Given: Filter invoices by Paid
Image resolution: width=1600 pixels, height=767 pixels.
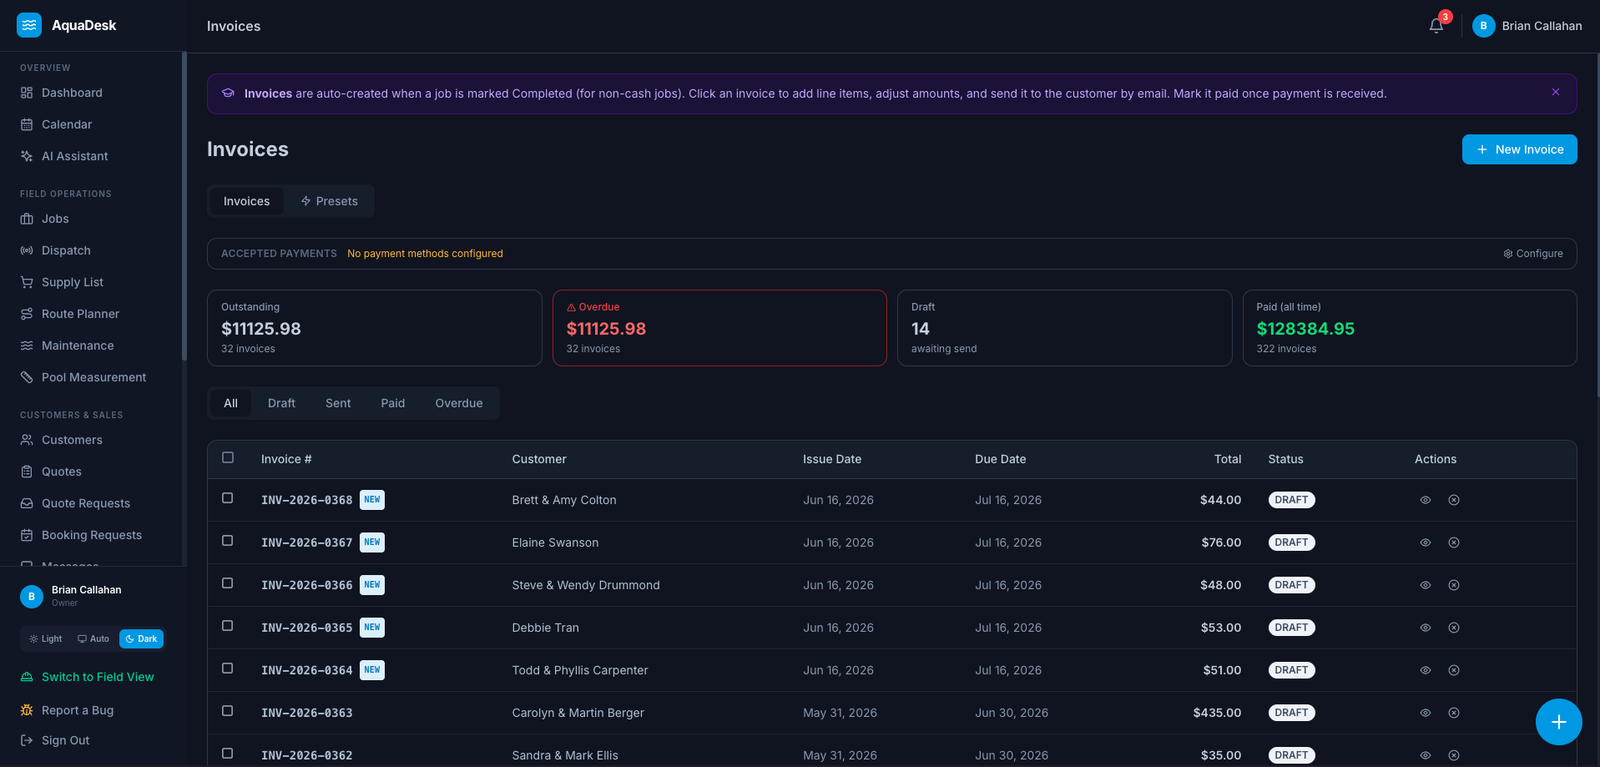Looking at the screenshot, I should click(393, 403).
